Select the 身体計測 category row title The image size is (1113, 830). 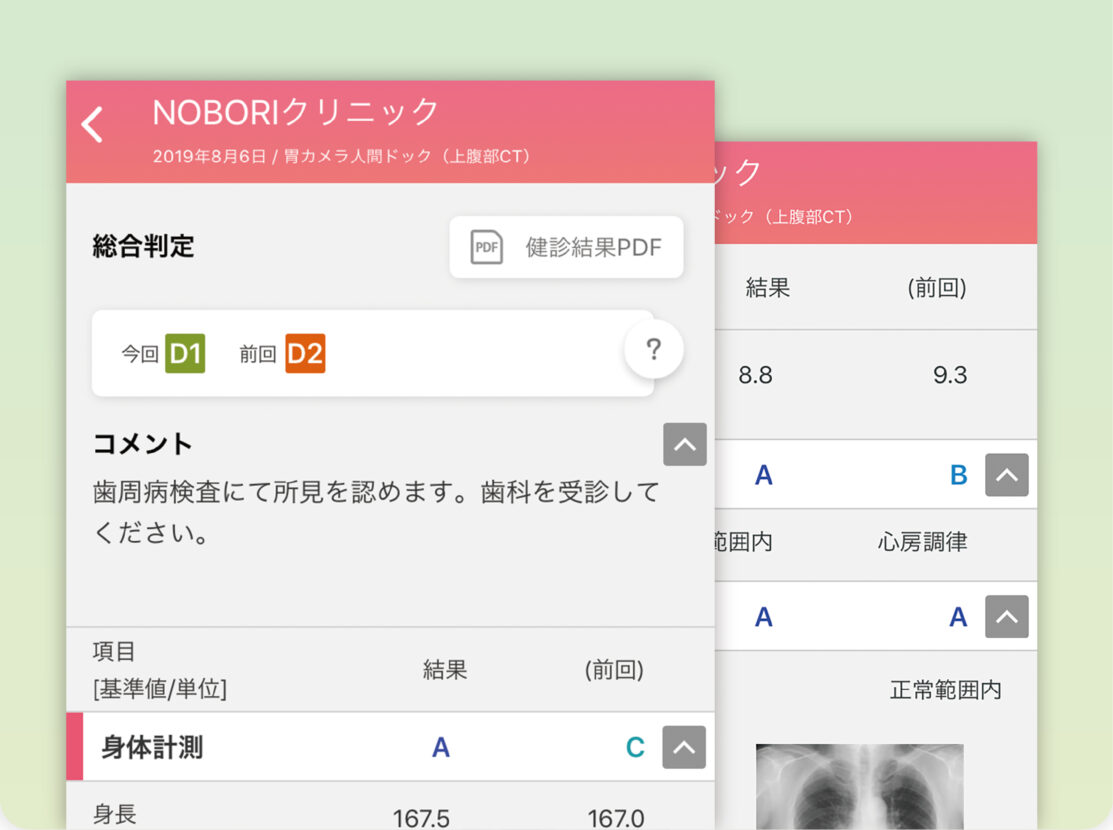pos(152,748)
